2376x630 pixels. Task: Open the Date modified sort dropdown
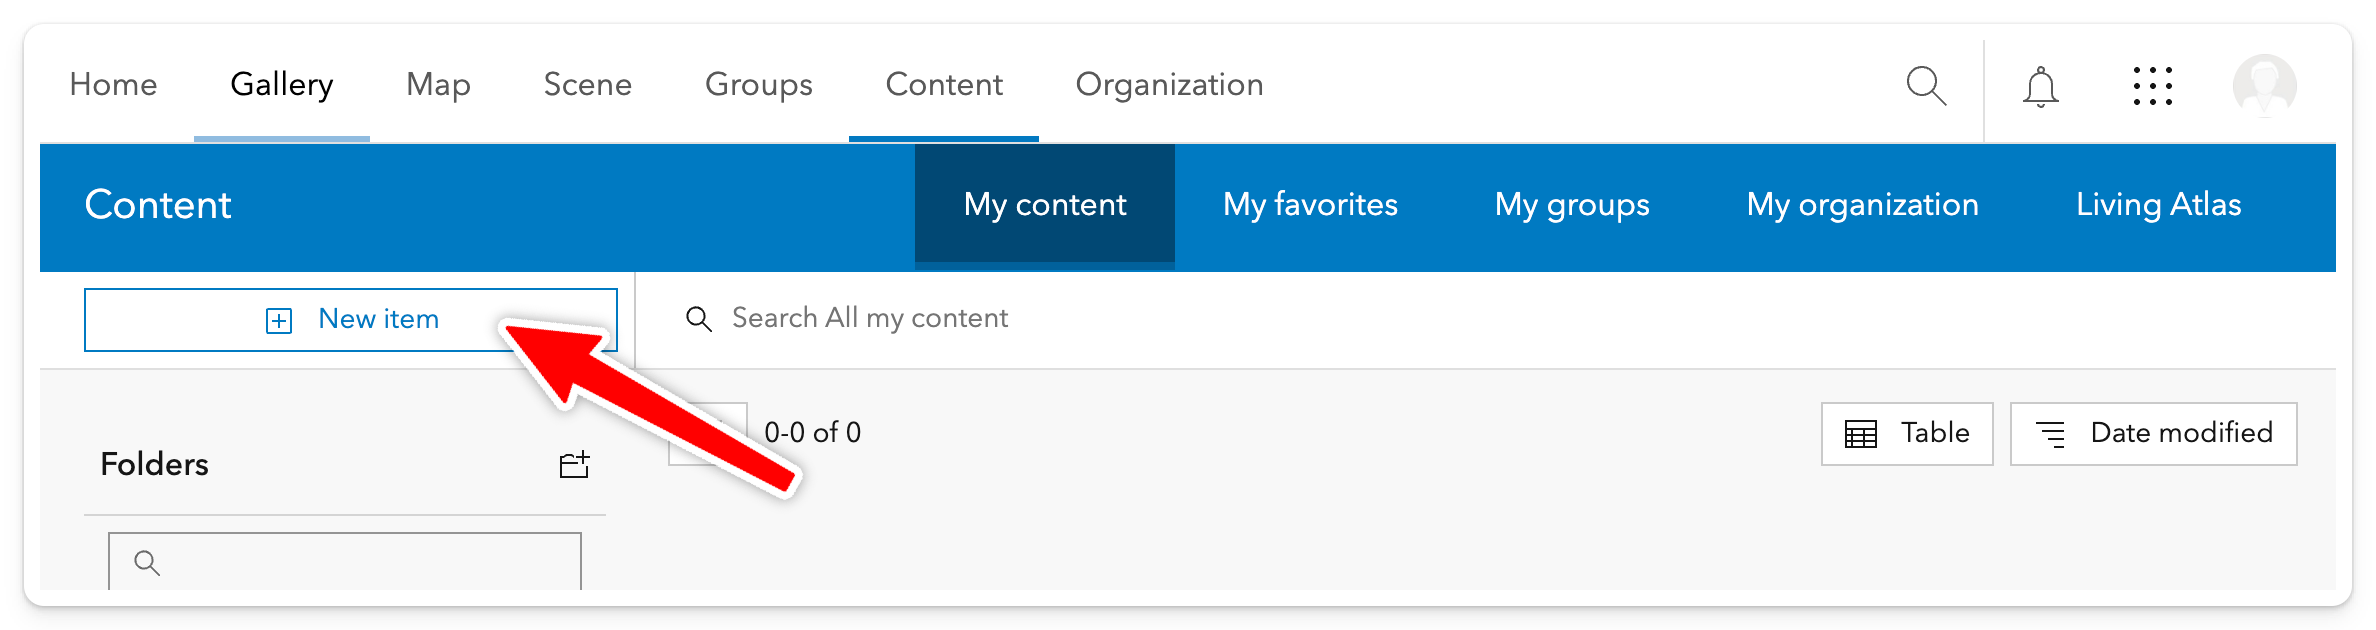2153,434
